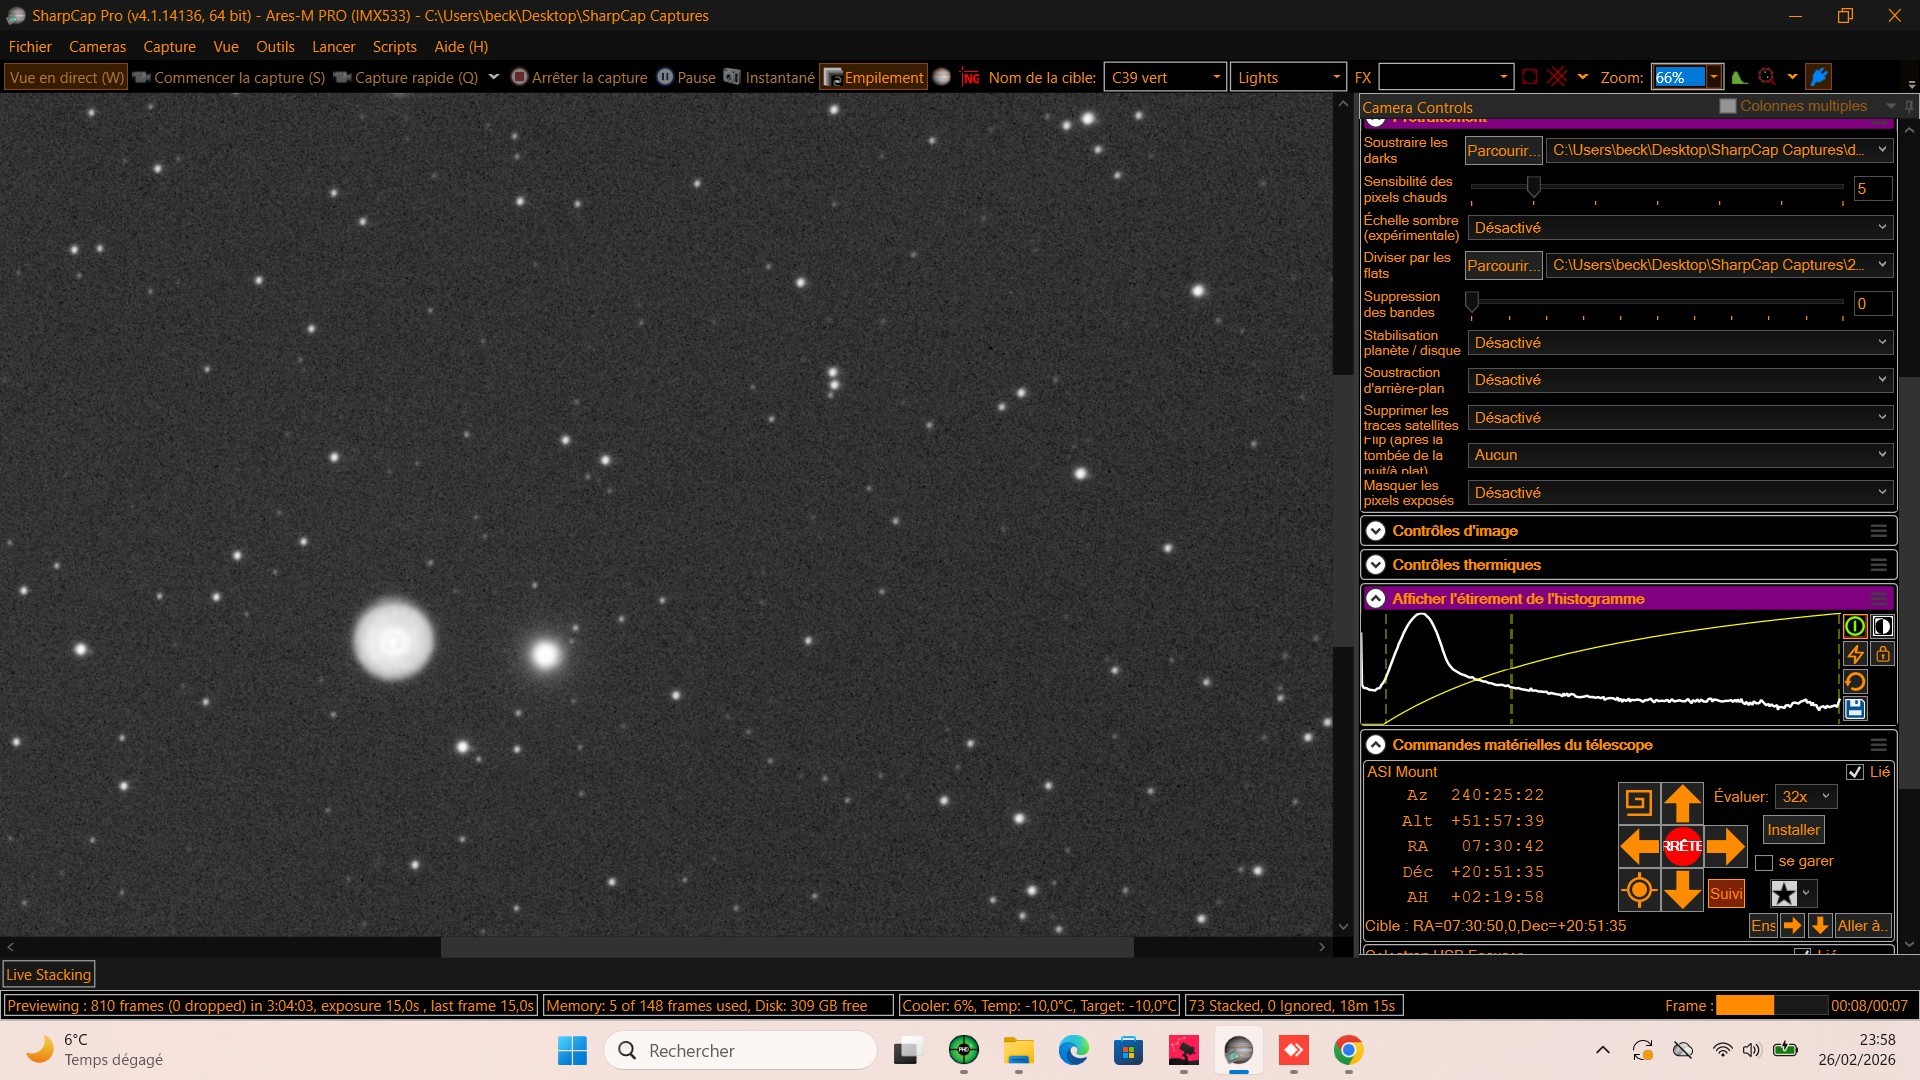Move the mount with the large right arrow
The image size is (1920, 1080).
pyautogui.click(x=1726, y=846)
